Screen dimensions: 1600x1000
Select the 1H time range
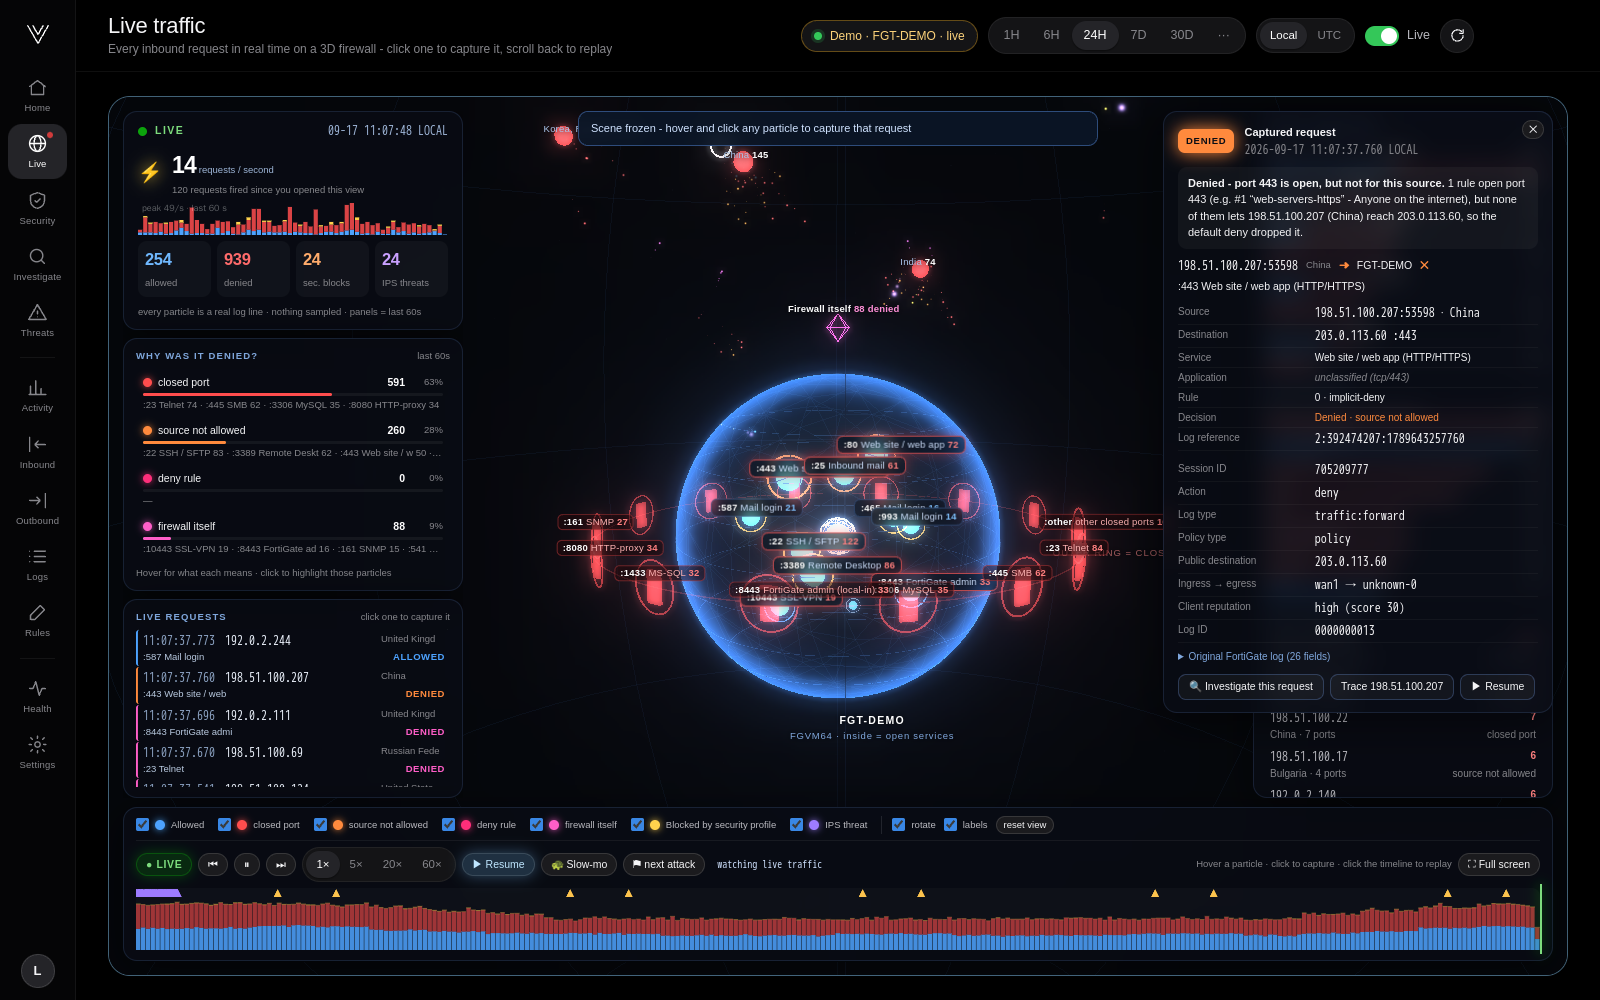pyautogui.click(x=1011, y=35)
